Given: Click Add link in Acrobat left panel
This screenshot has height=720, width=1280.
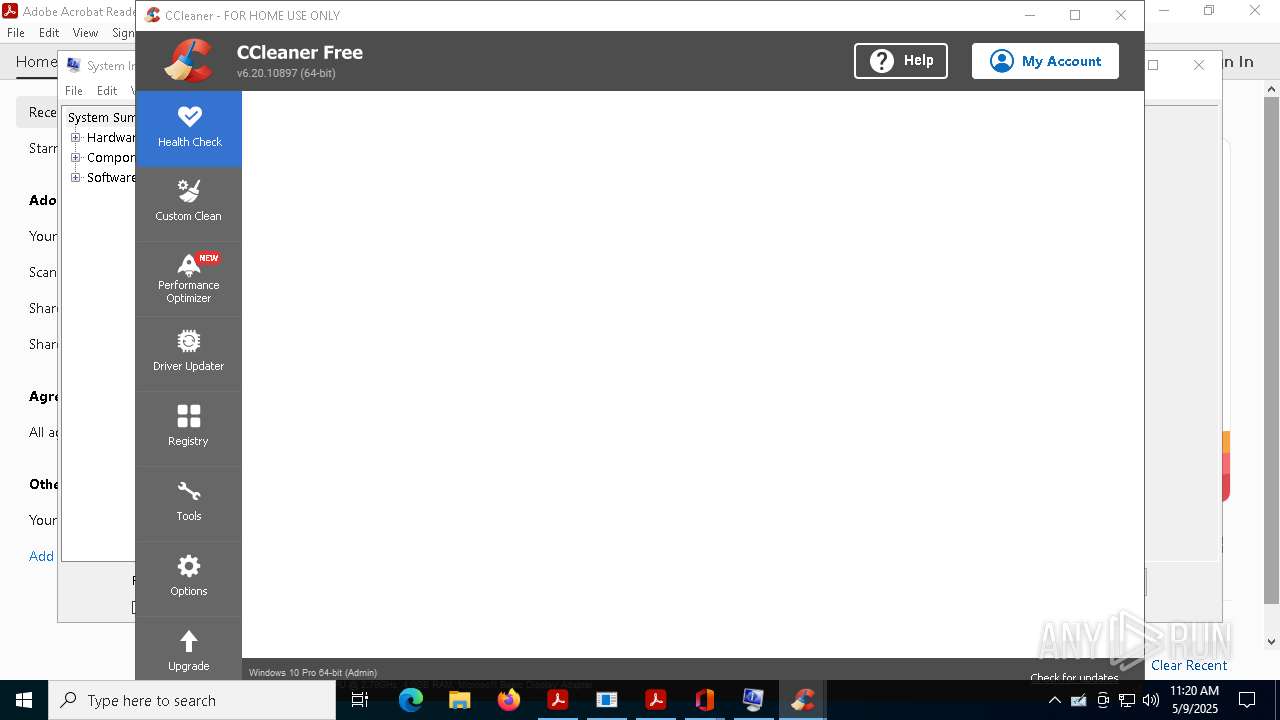Looking at the screenshot, I should (41, 556).
